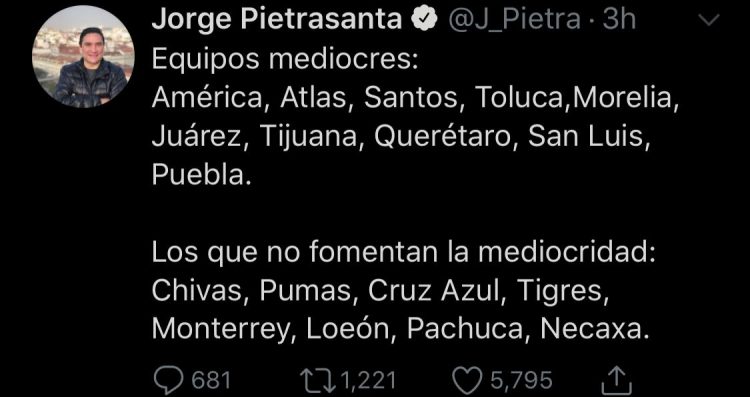The image size is (750, 397).
Task: Click the word 'Necaxa.' ending the tweet
Action: click(x=595, y=329)
